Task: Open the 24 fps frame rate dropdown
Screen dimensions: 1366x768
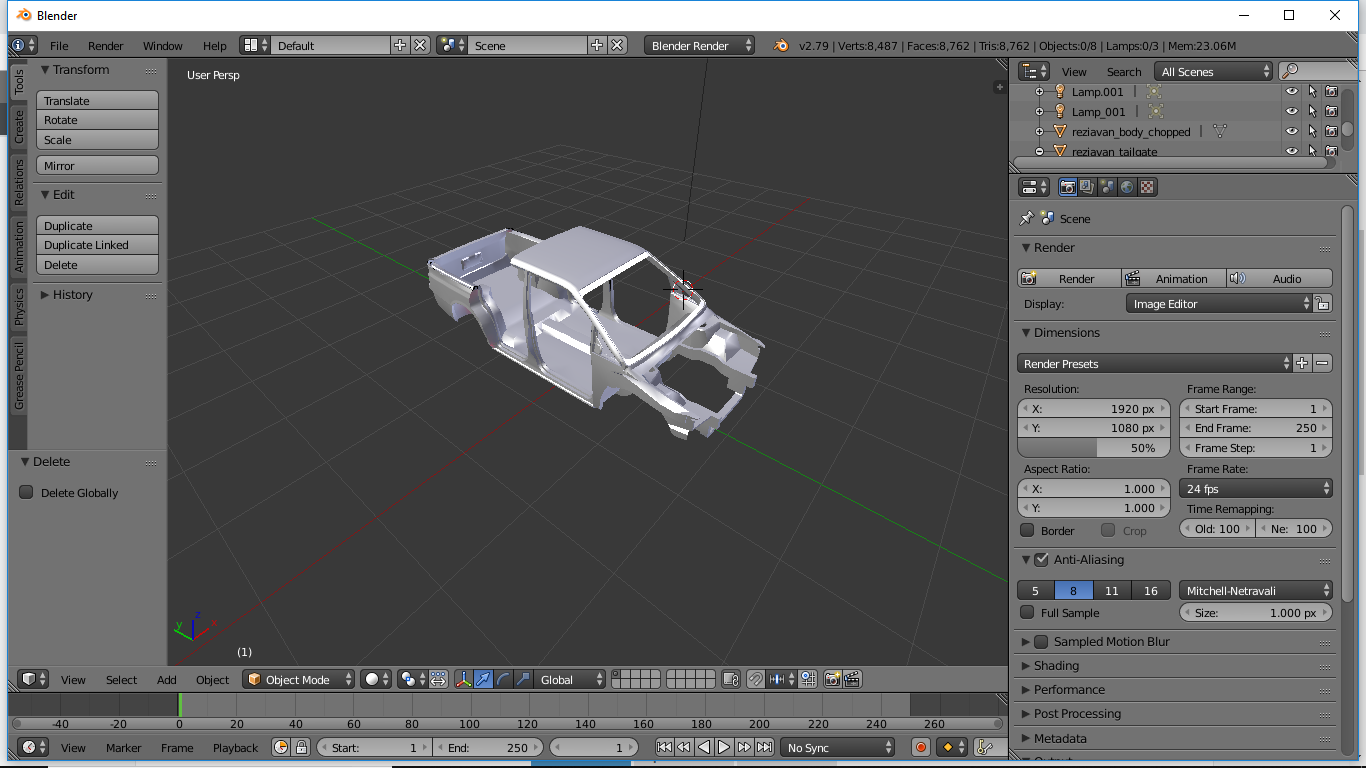Action: (1257, 489)
